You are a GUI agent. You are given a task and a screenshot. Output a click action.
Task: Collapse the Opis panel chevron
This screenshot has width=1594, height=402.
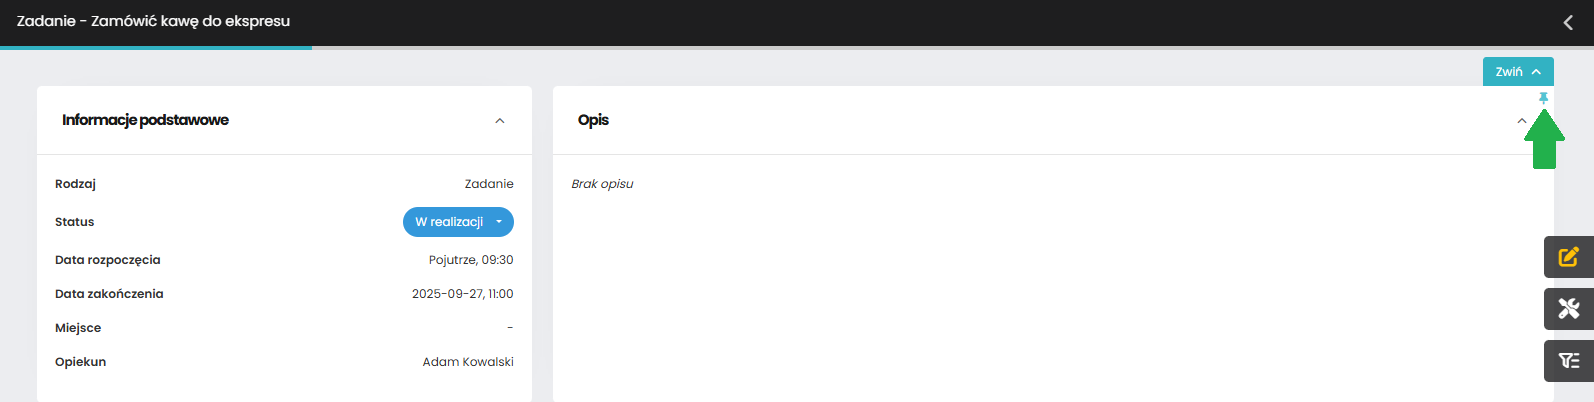pos(1522,121)
